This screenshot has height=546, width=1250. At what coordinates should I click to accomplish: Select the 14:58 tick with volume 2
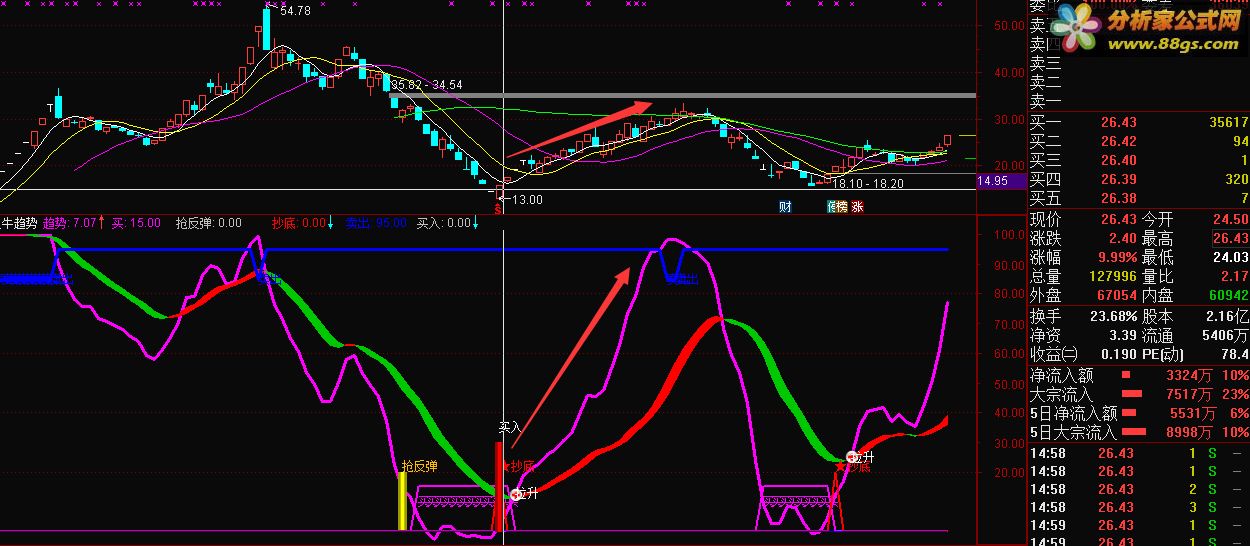(1139, 489)
